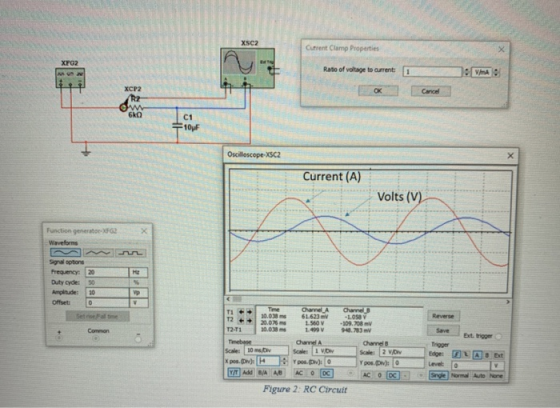Screen dimensions: 560x408
Task: Toggle Channel B minus invert button
Action: coord(405,375)
